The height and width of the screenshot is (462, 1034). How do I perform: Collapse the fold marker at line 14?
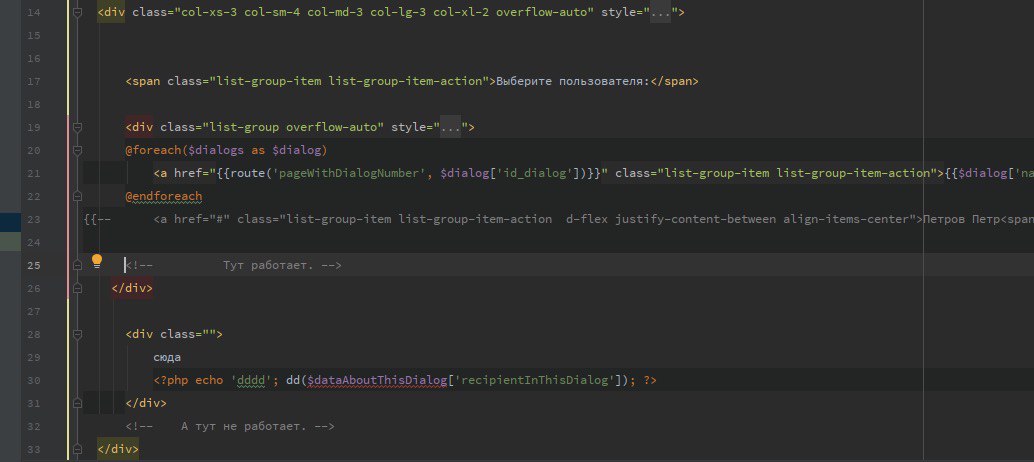(77, 13)
